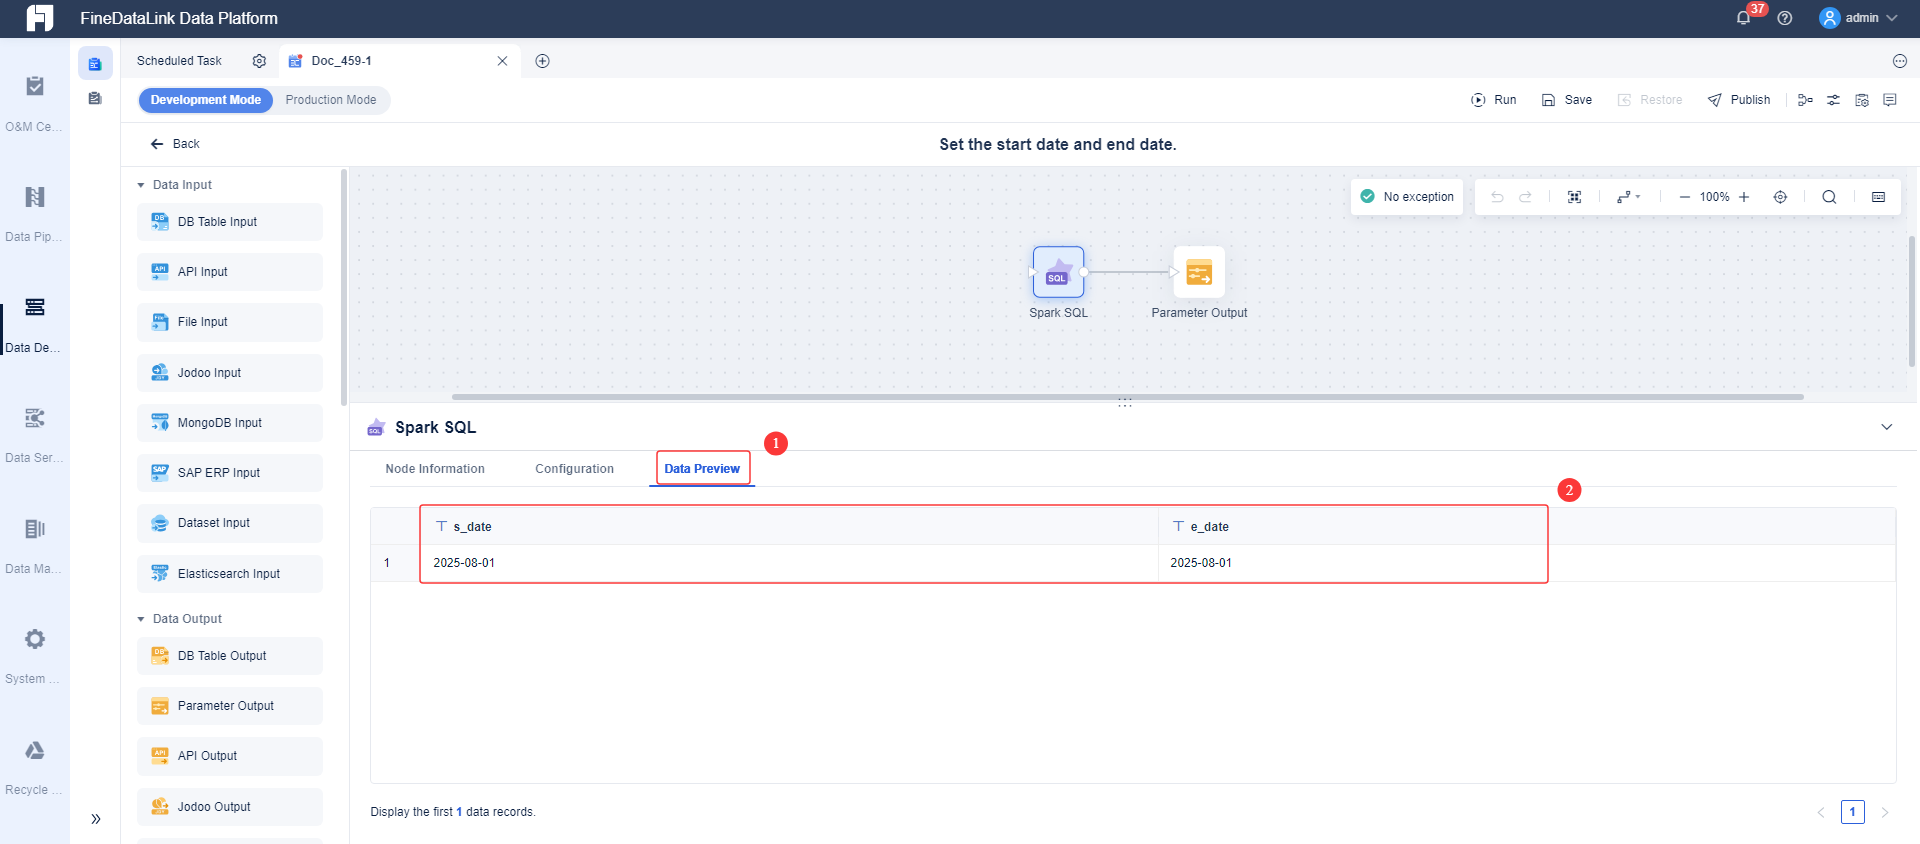Zoom out on the canvas
The width and height of the screenshot is (1920, 844).
[1685, 197]
